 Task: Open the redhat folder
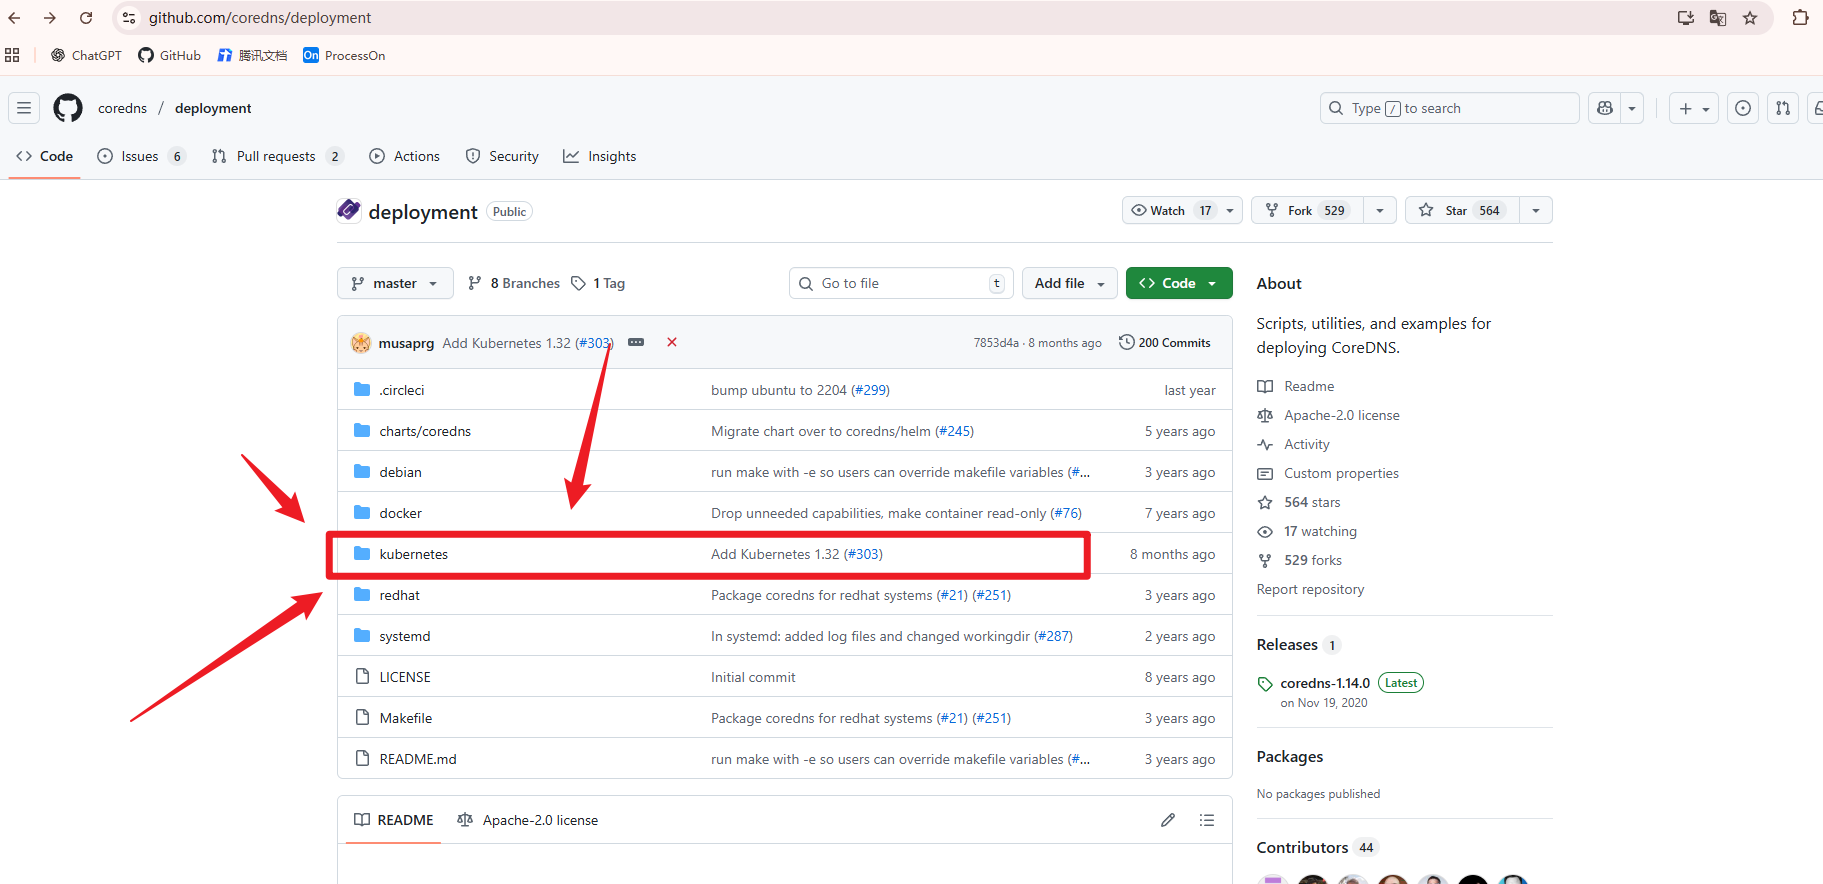pos(399,595)
